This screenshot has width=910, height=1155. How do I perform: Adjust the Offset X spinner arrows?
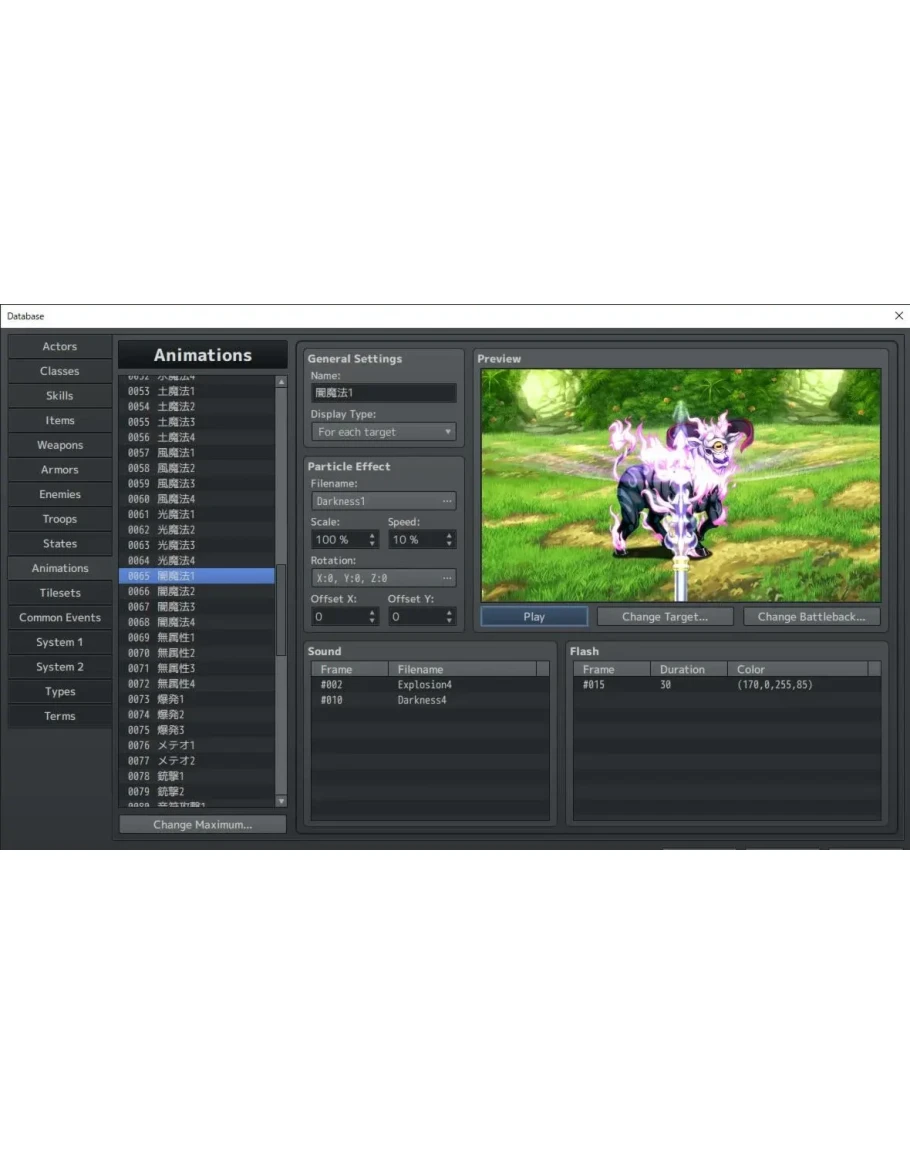(372, 617)
